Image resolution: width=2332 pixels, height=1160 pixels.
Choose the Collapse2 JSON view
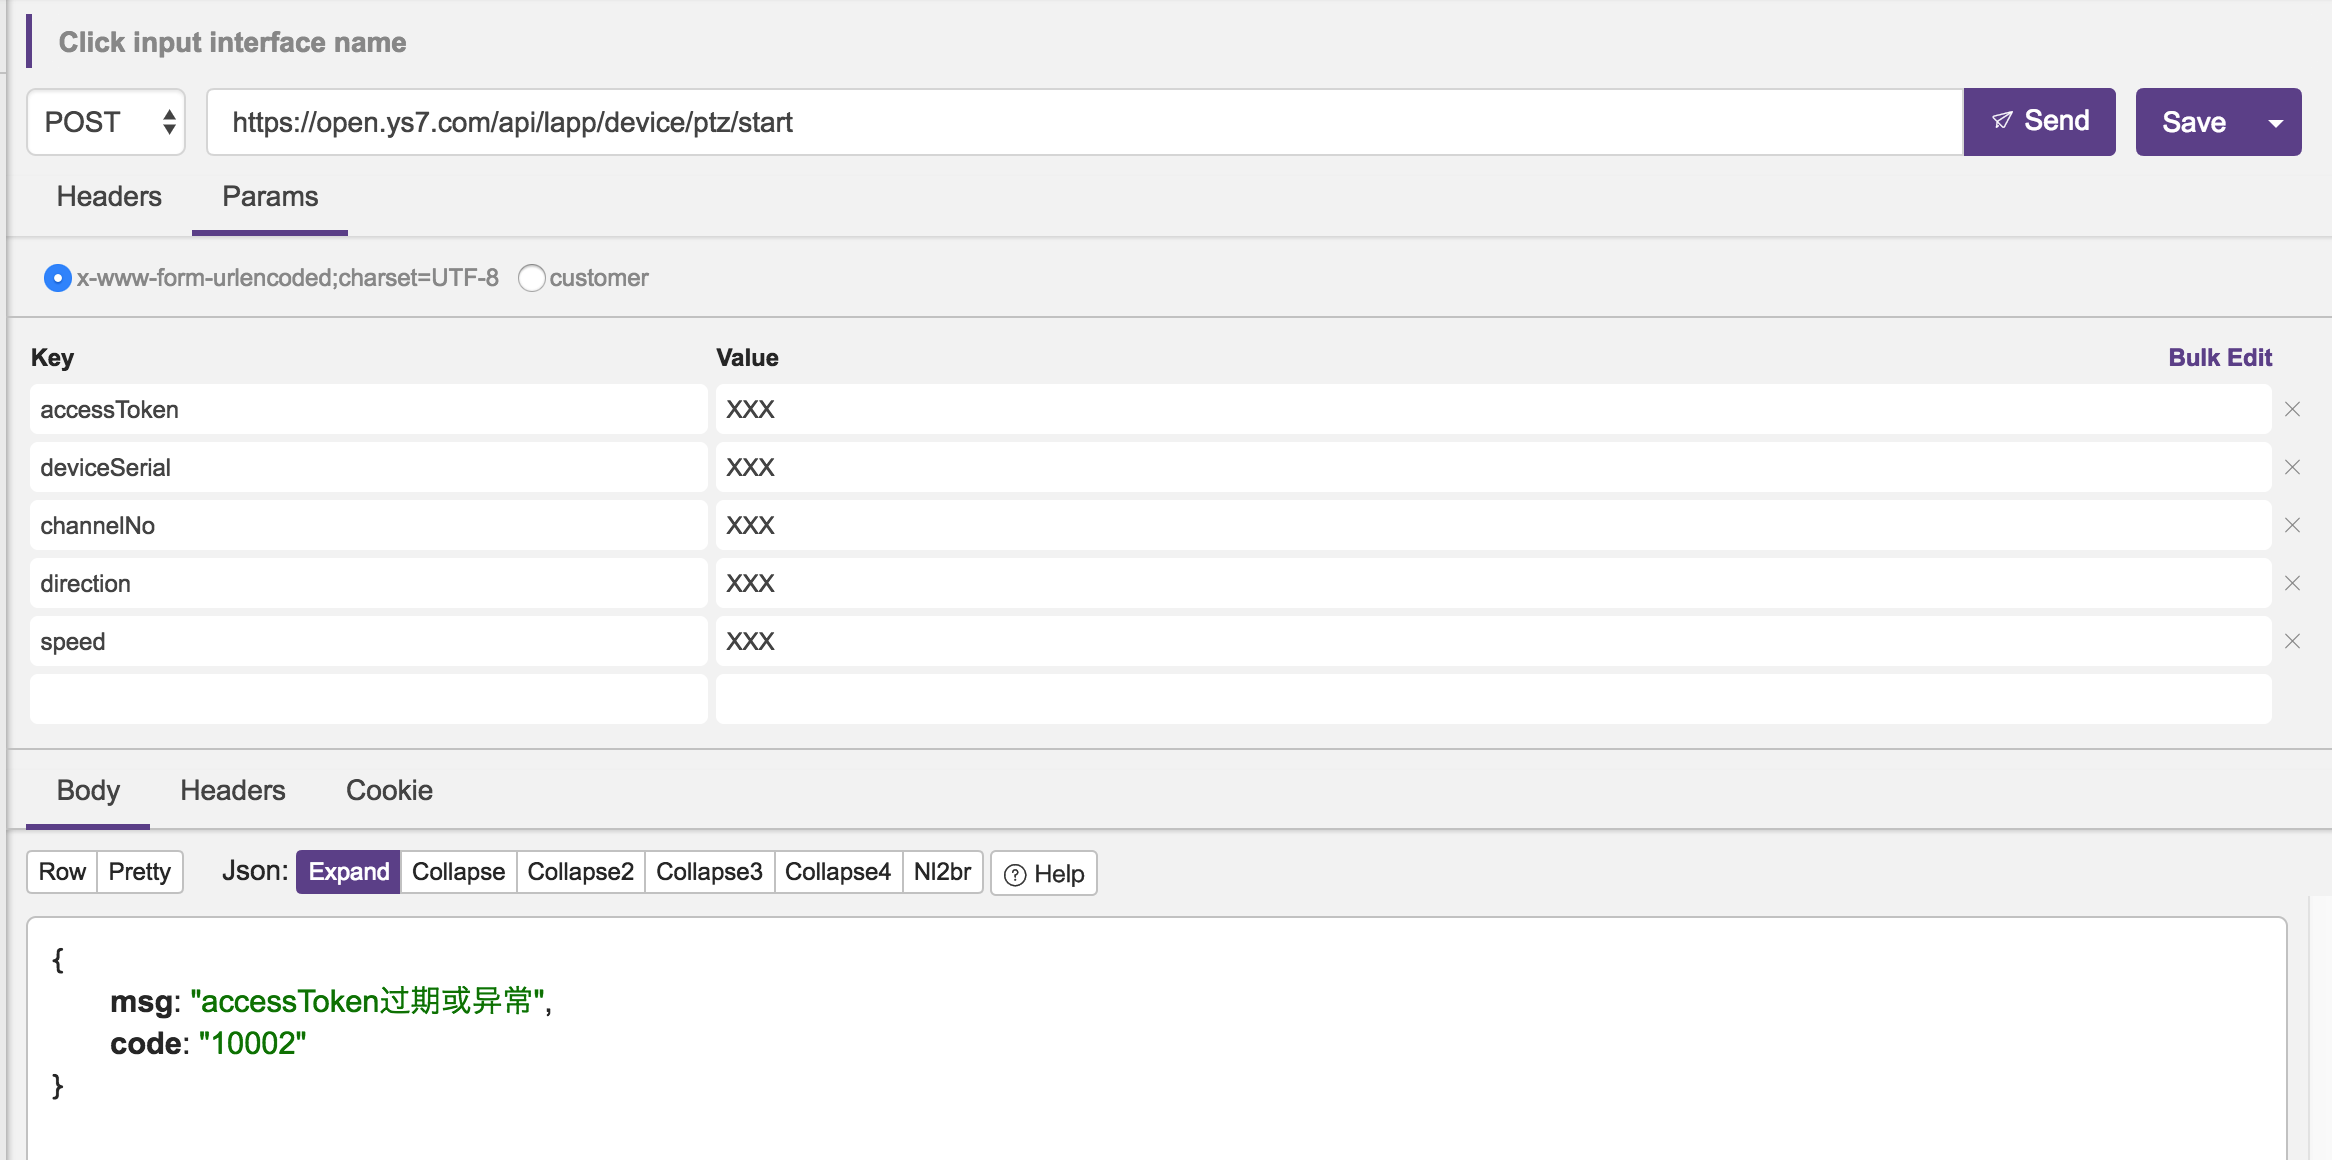580,872
